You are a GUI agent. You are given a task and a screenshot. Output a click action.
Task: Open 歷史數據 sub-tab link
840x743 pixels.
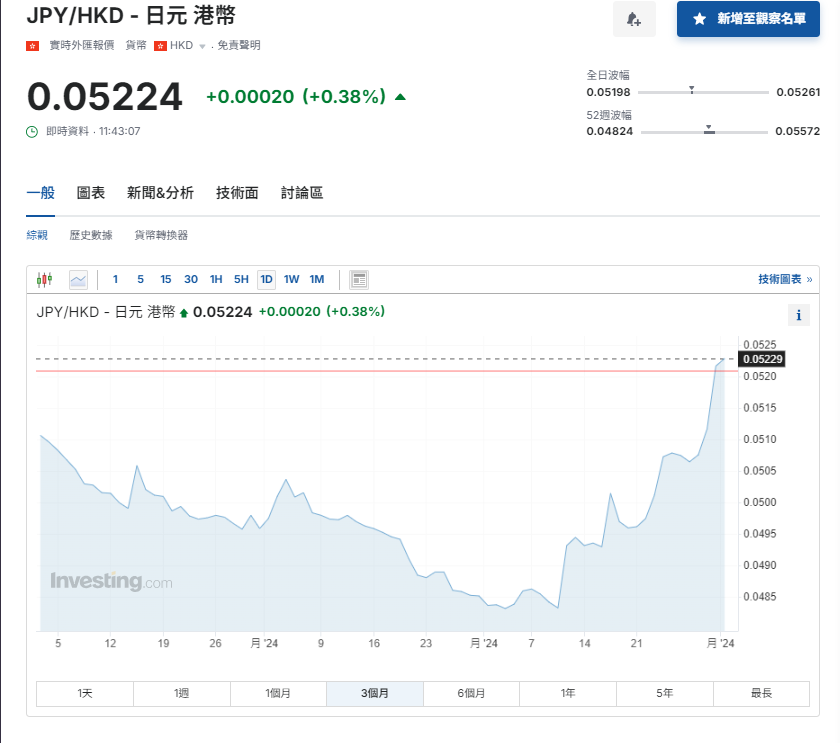(91, 235)
